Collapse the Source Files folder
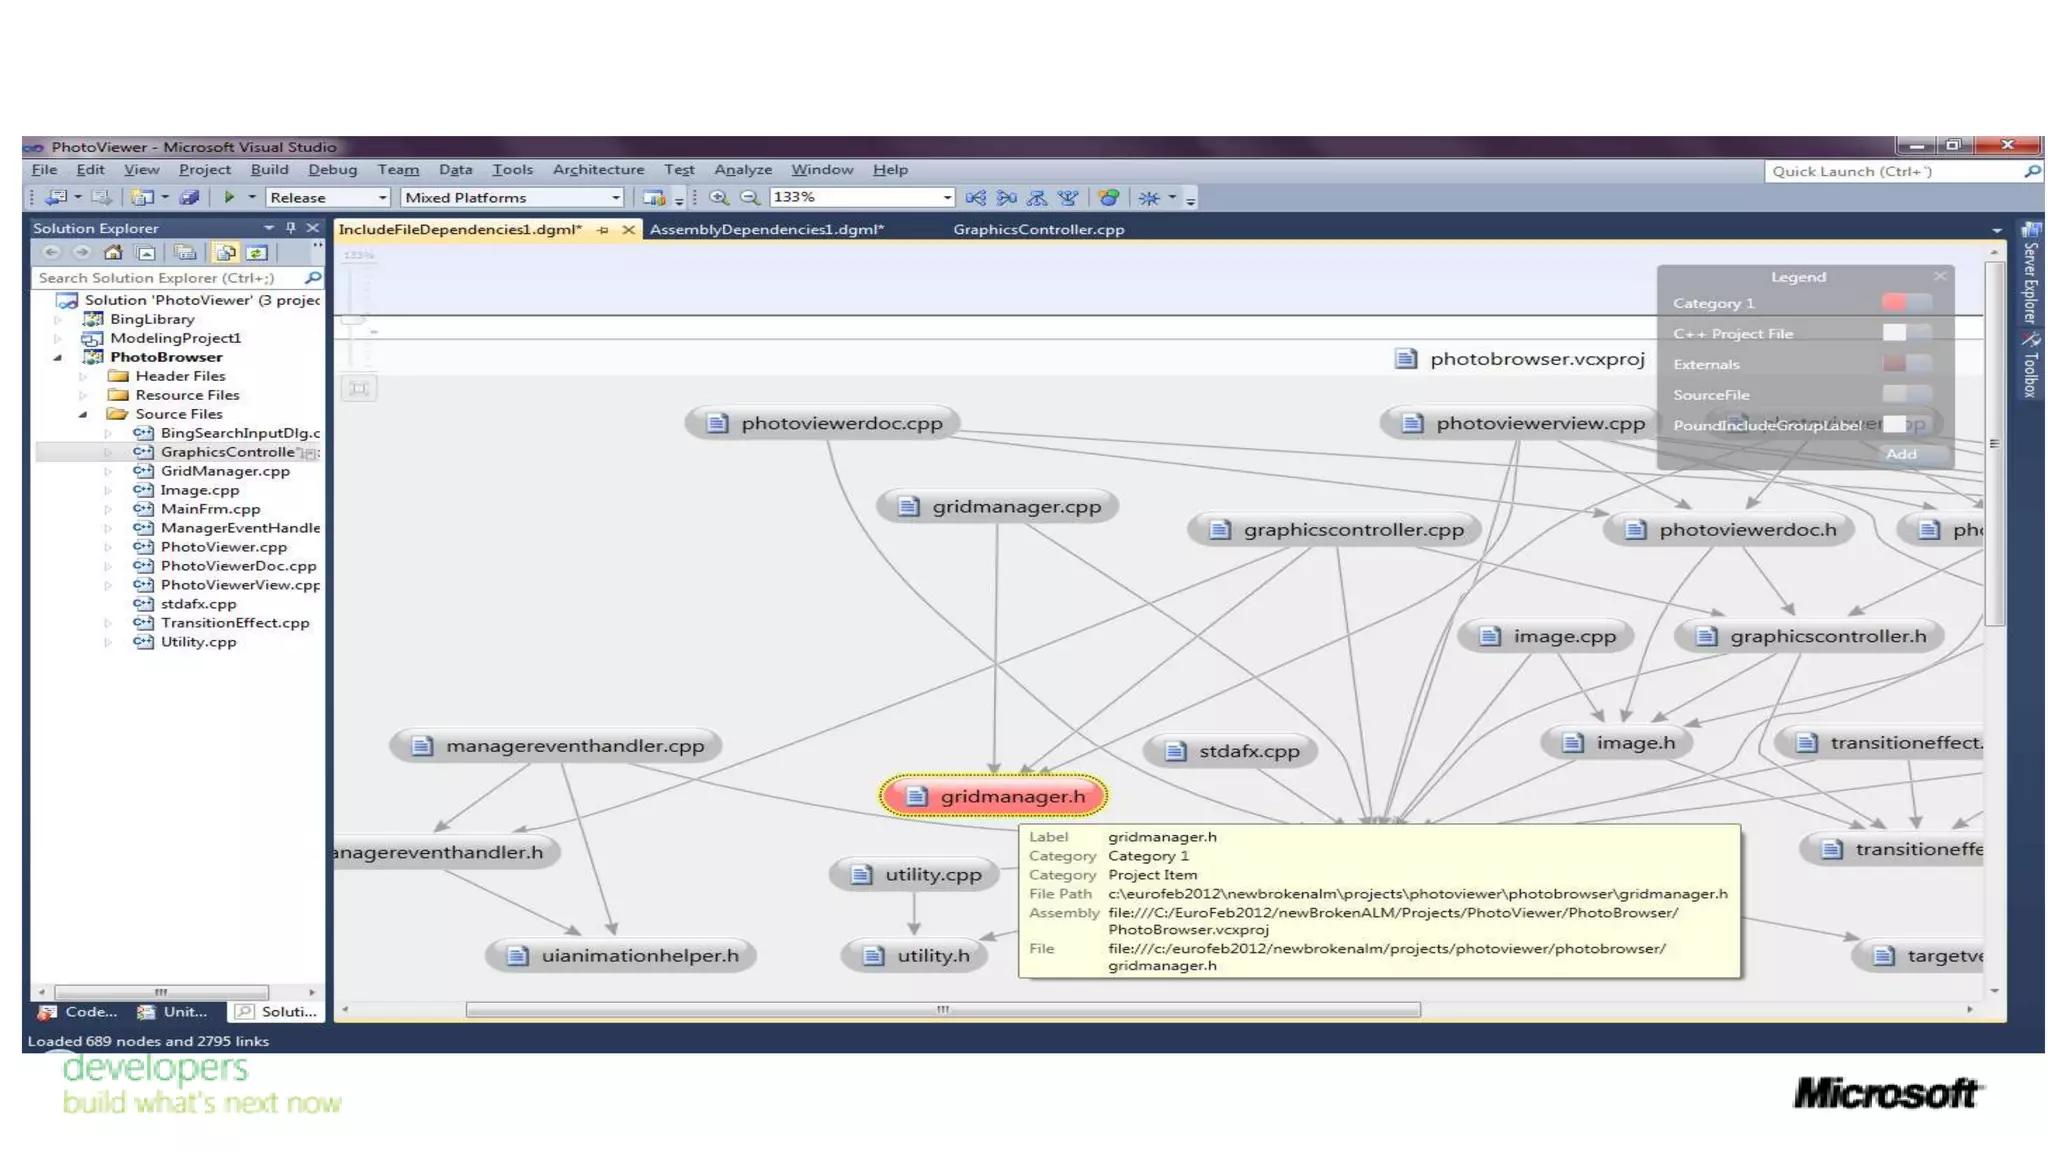Viewport: 2048px width, 1152px height. (x=84, y=414)
